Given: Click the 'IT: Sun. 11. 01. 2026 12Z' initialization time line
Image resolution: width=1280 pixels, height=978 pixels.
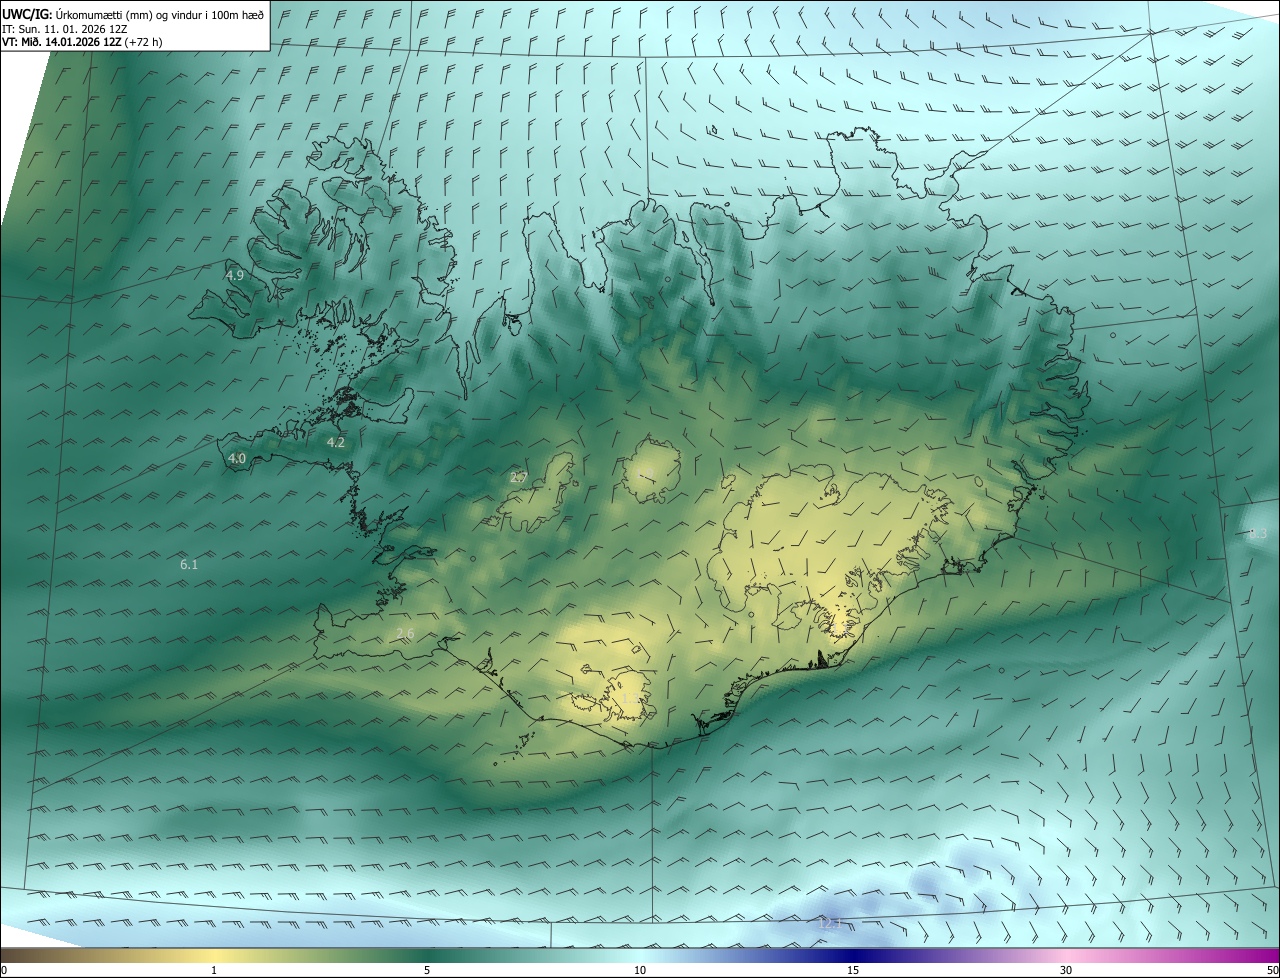Looking at the screenshot, I should click(x=64, y=28).
